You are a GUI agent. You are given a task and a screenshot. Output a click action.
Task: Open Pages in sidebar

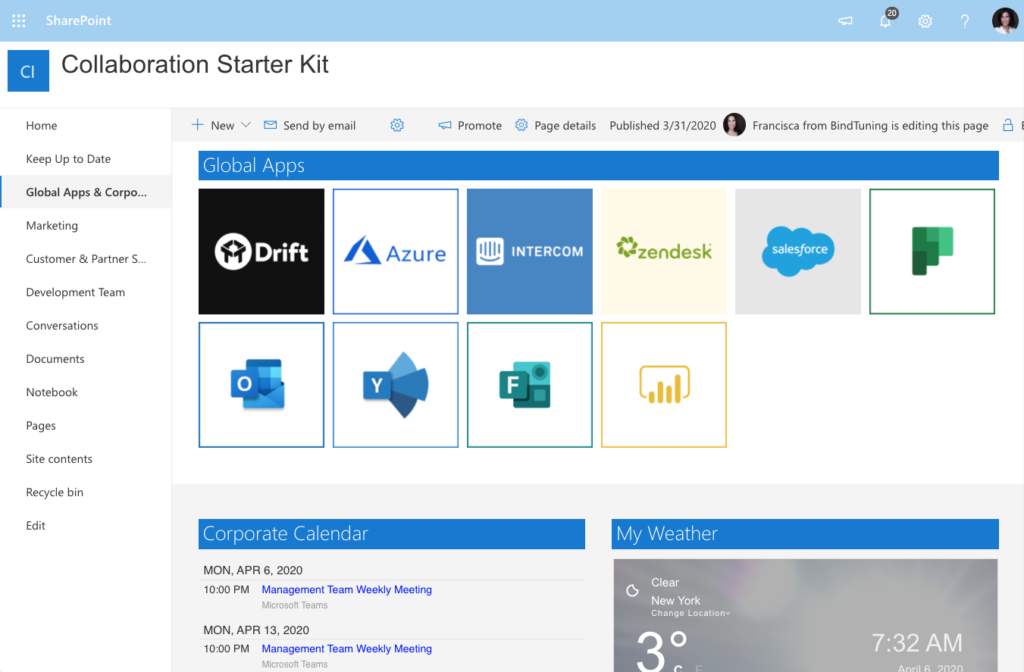tap(40, 425)
